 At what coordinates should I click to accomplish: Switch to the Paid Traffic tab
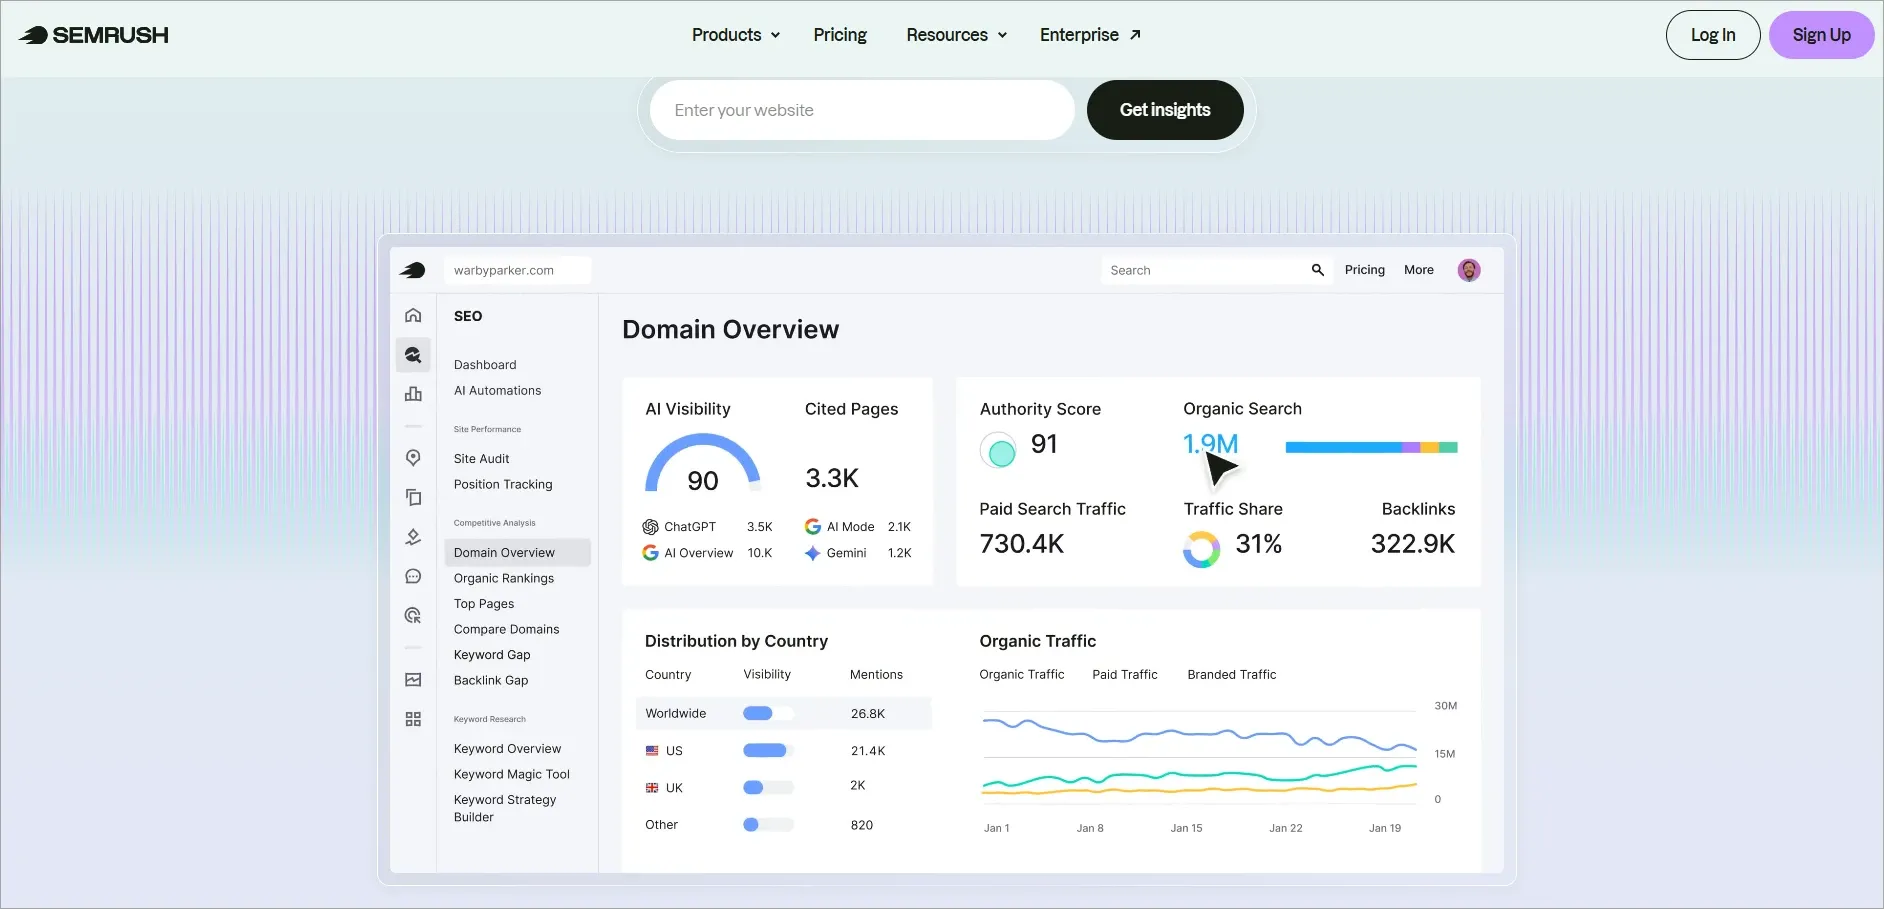point(1125,675)
